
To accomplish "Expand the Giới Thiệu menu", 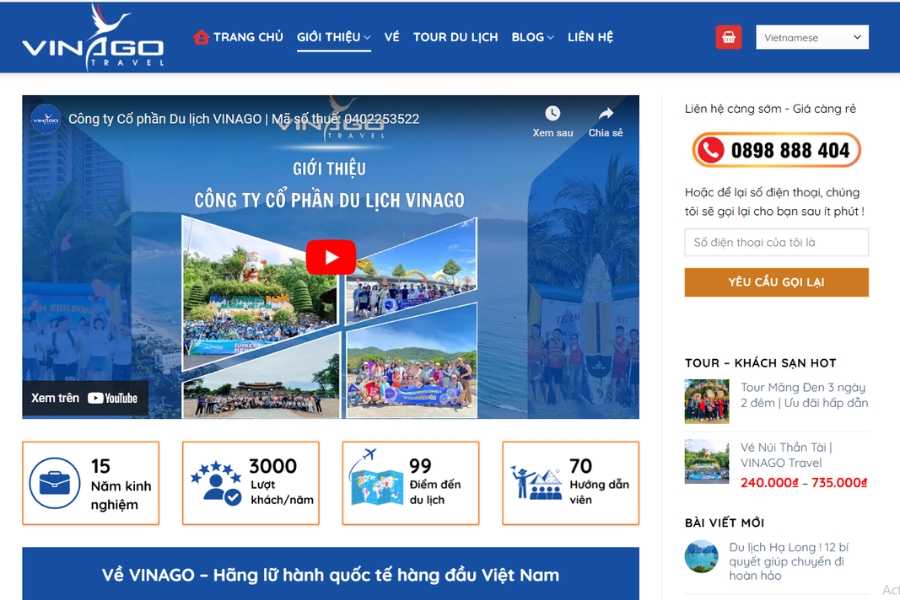I will click(x=333, y=37).
